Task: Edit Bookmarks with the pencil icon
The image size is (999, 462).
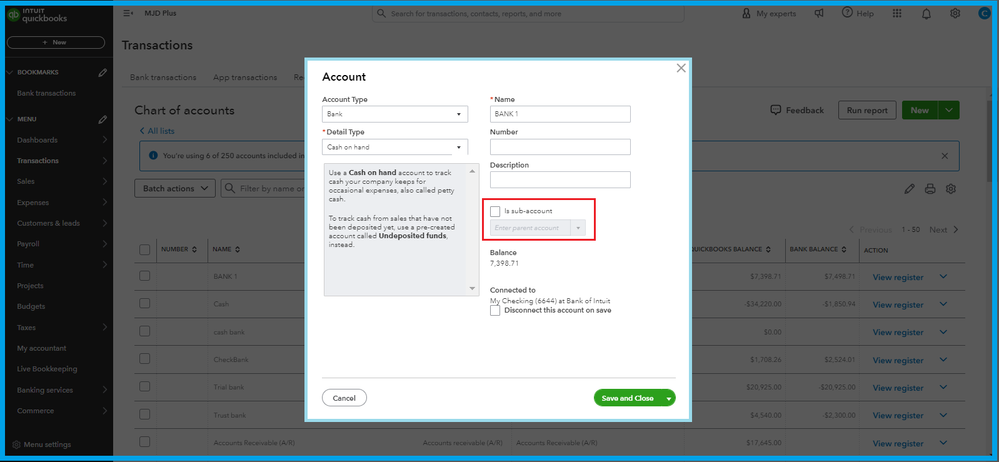Action: tap(103, 73)
